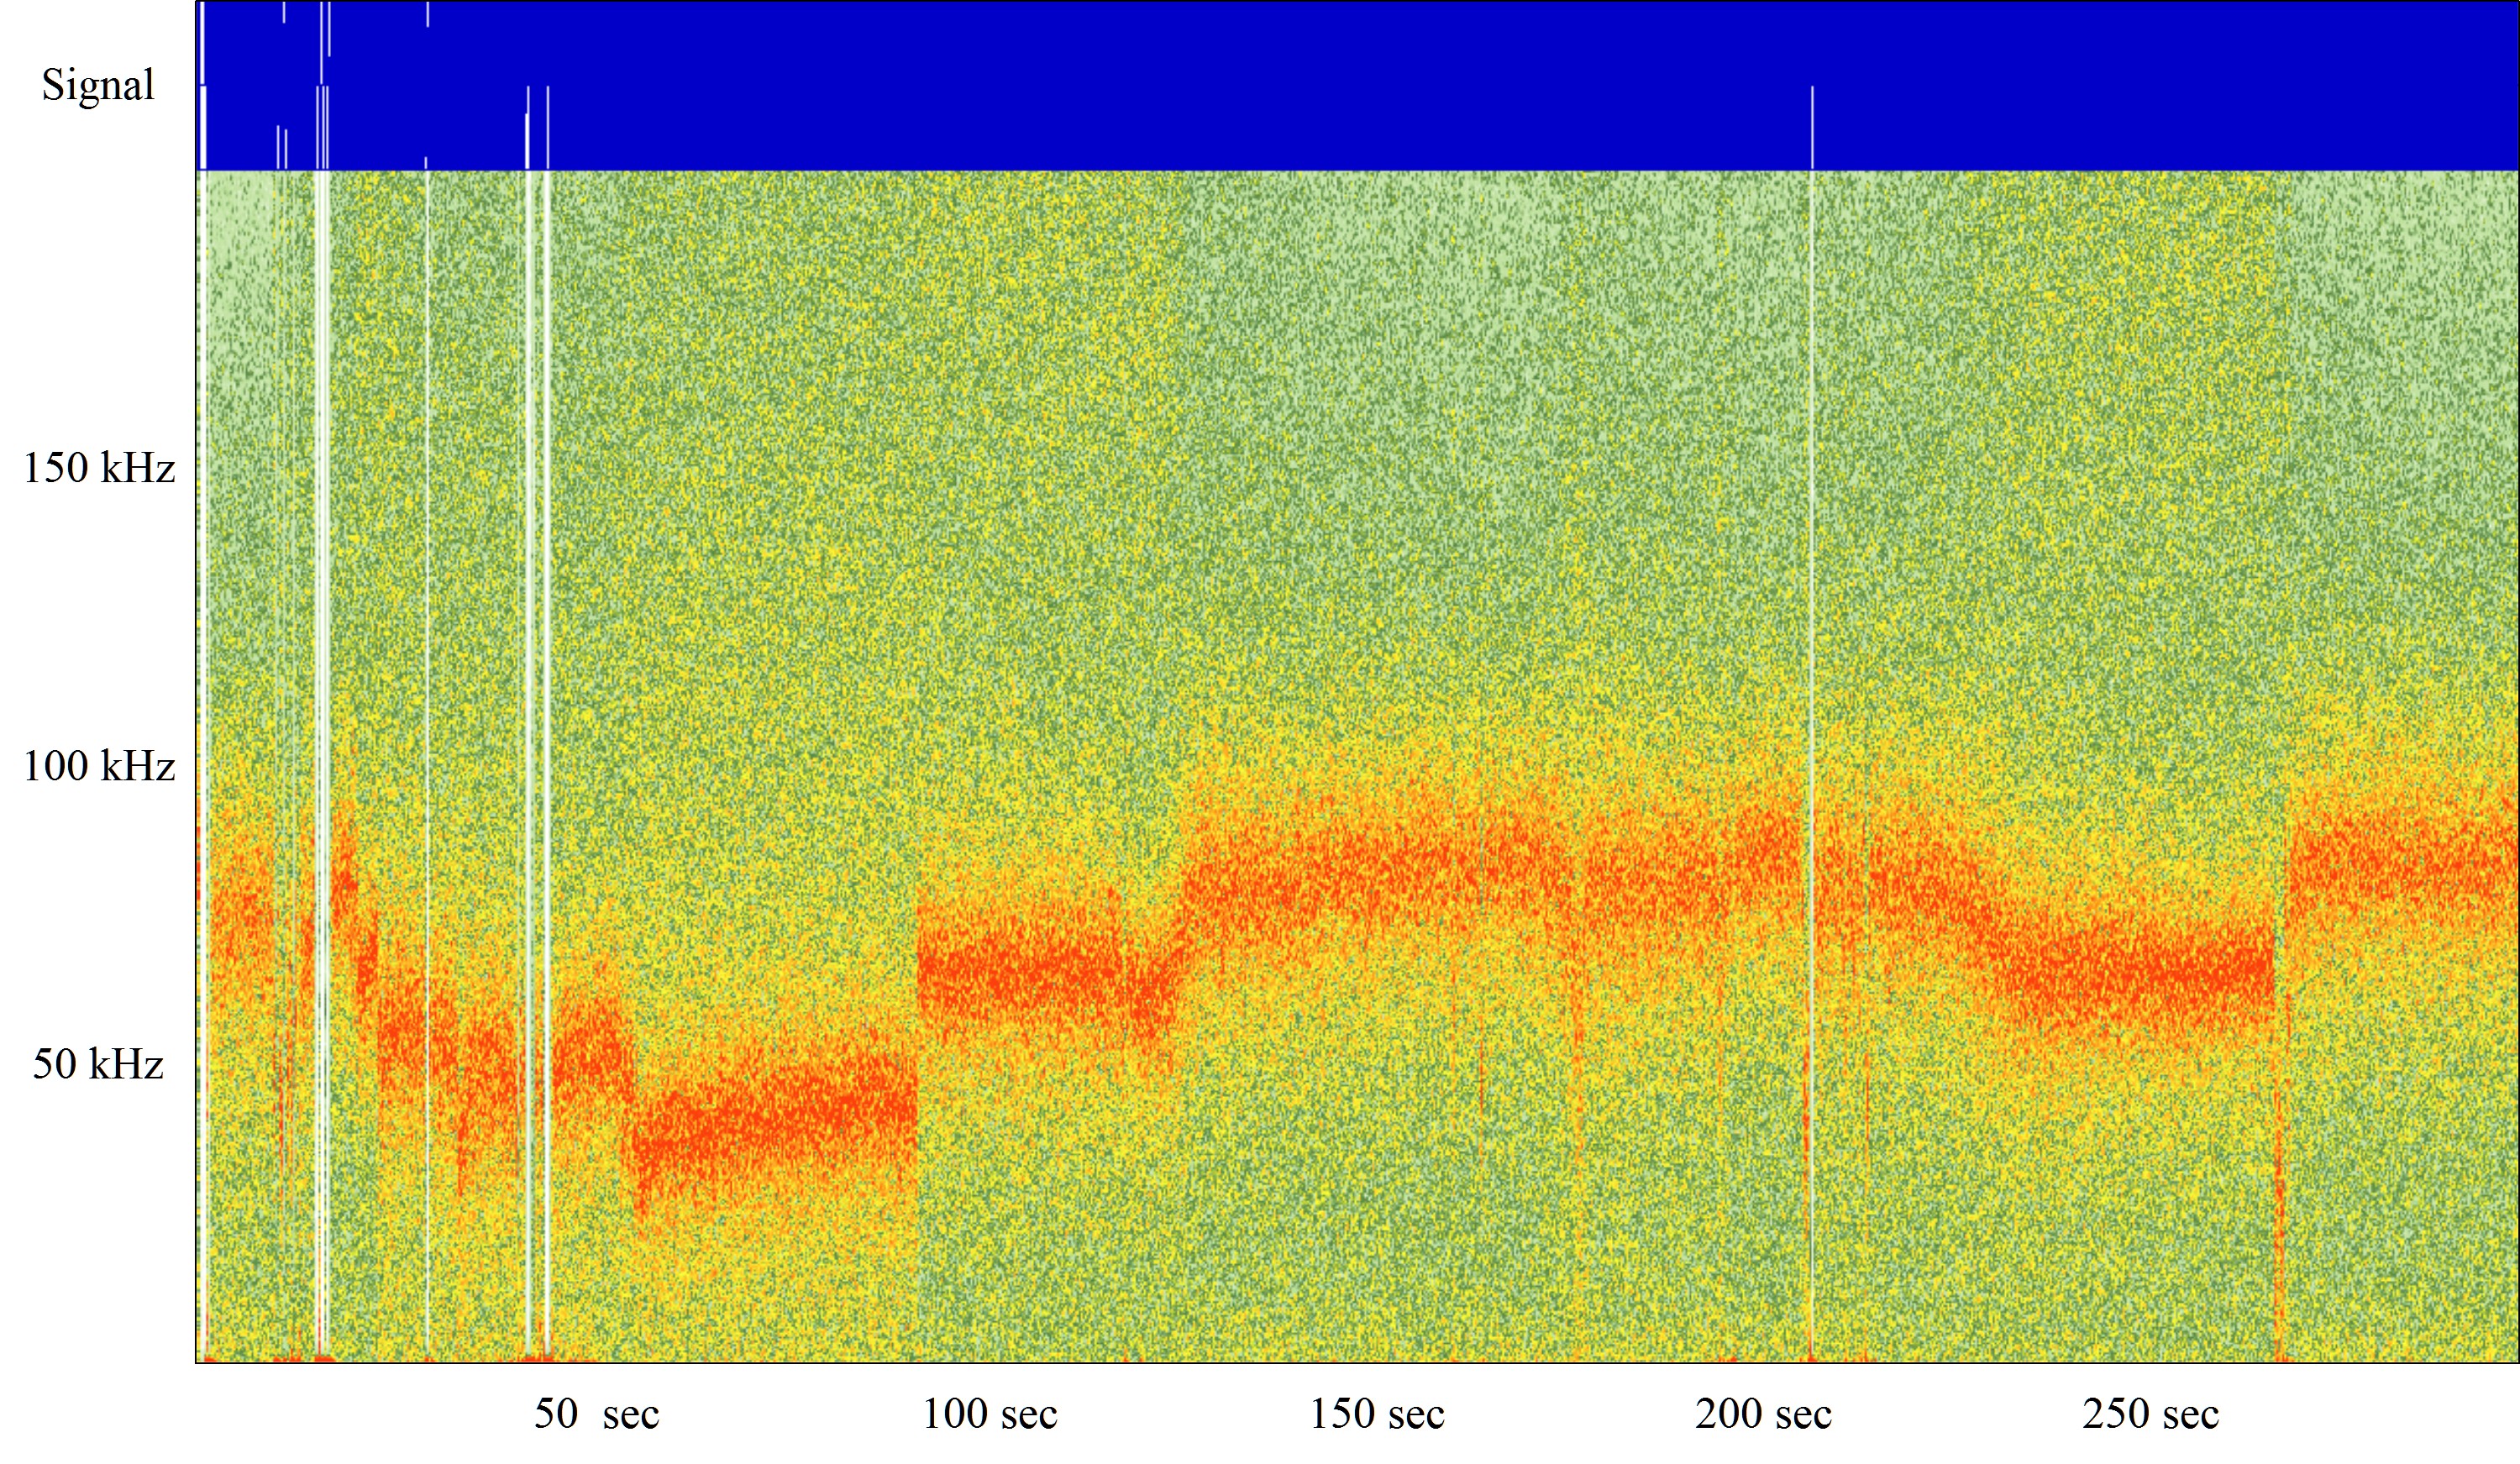The height and width of the screenshot is (1464, 2520).
Task: Click the Signal label at top left
Action: tap(98, 85)
